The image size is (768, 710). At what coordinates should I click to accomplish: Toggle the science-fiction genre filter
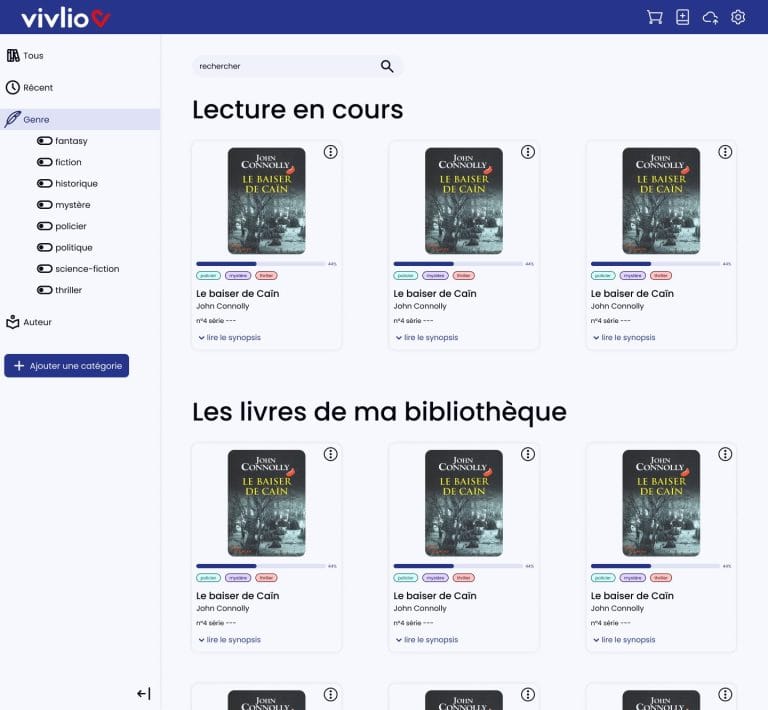click(45, 269)
